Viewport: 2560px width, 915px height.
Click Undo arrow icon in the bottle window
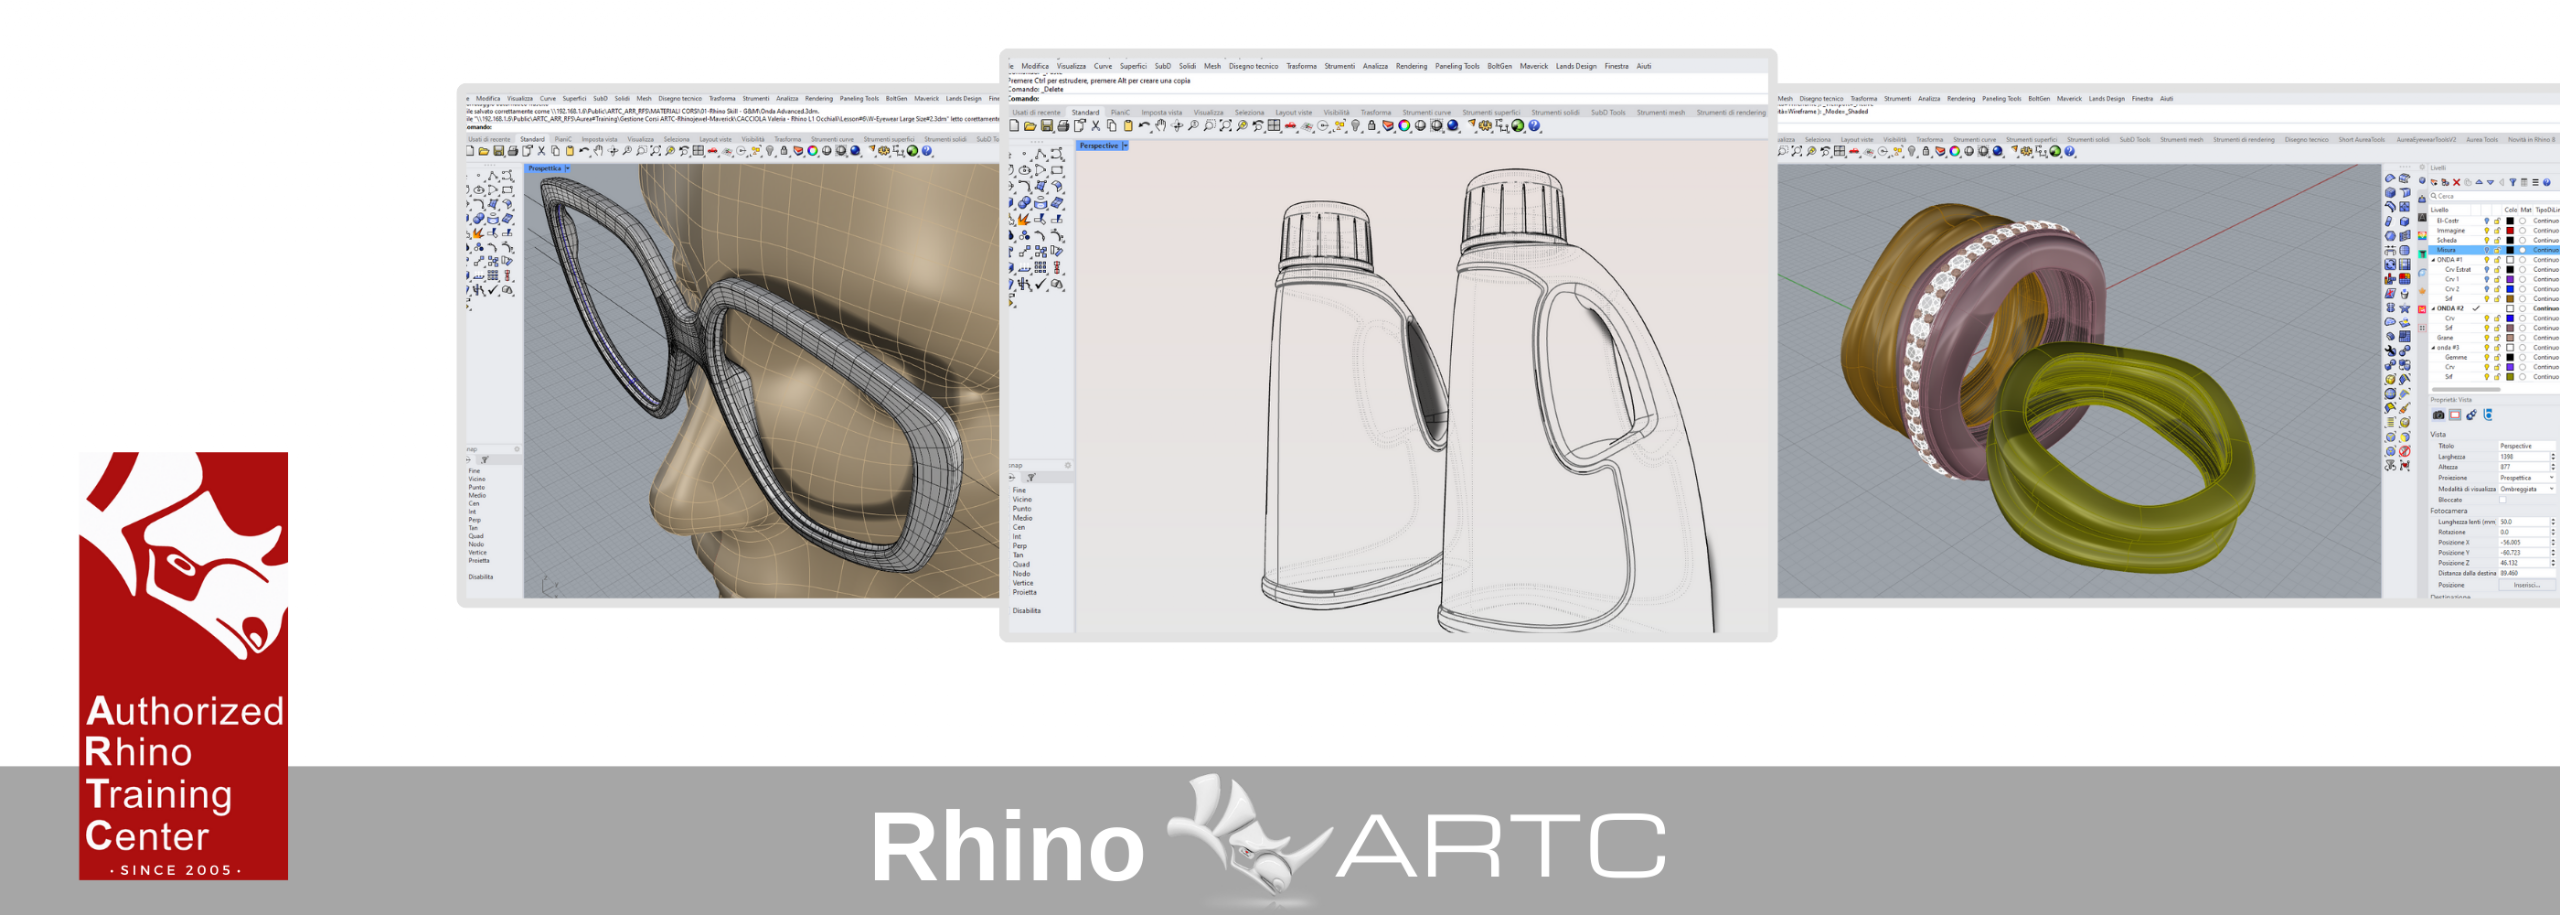point(1144,126)
